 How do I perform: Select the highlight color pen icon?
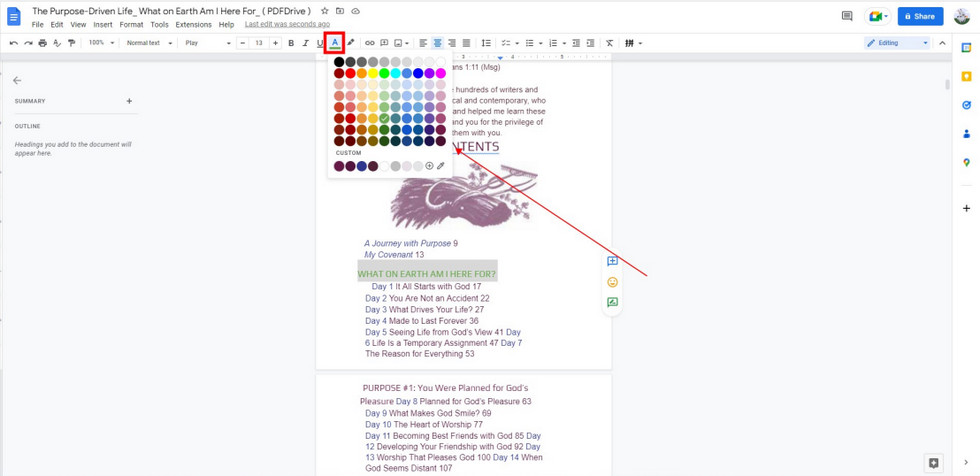(350, 43)
